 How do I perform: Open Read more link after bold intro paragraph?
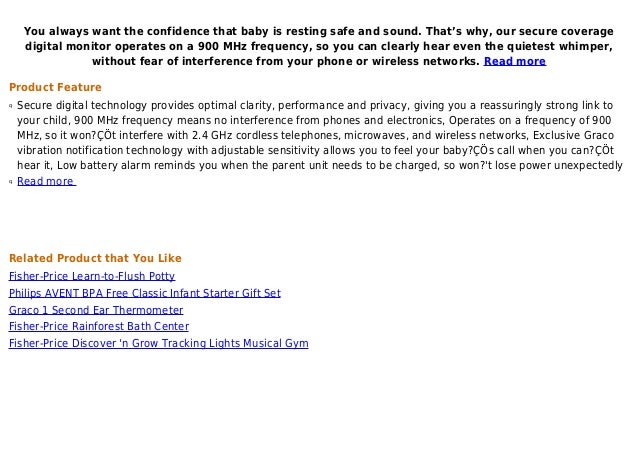click(x=515, y=61)
